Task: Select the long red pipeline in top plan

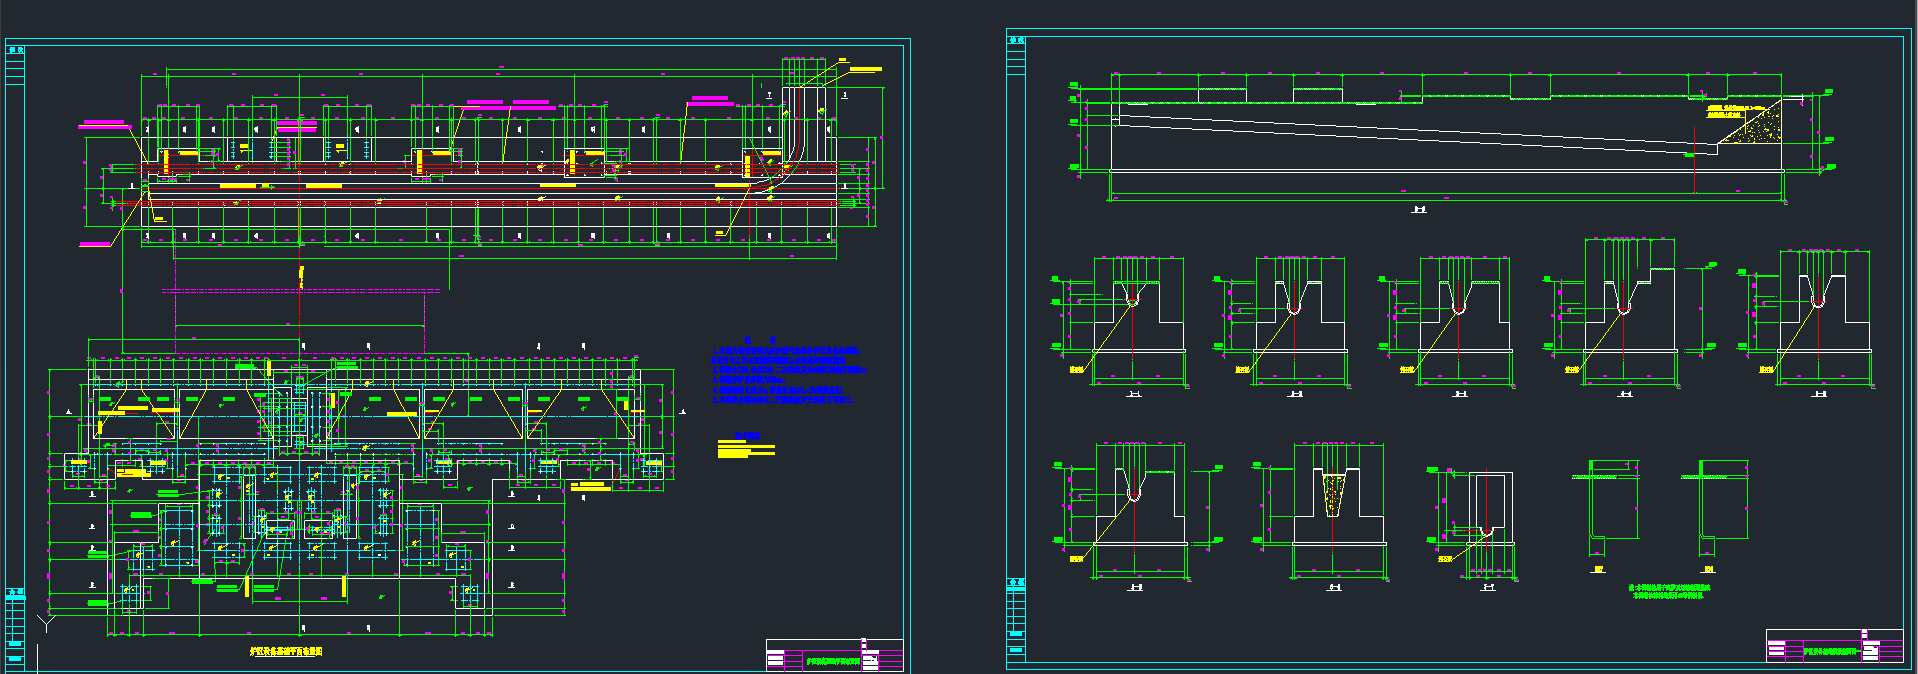Action: (x=450, y=168)
